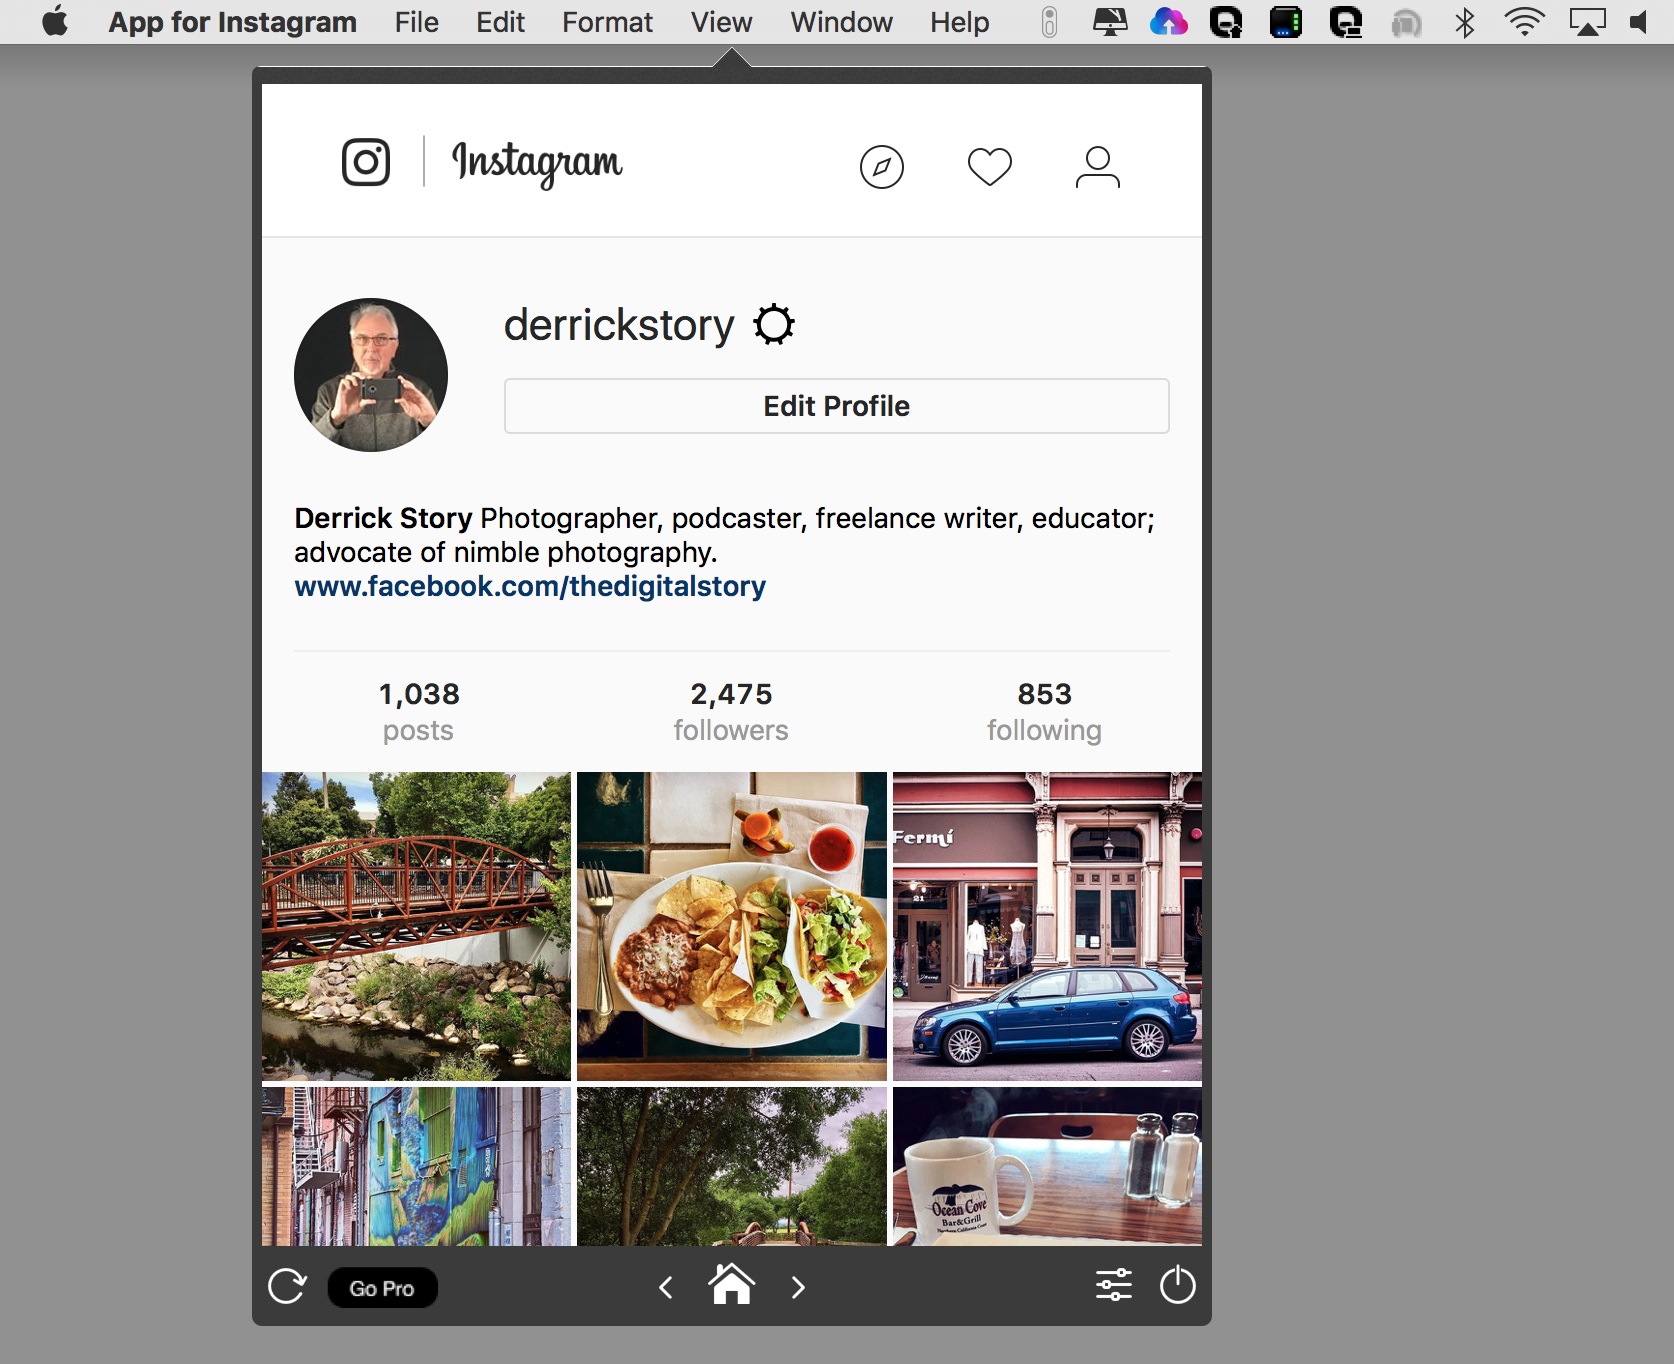
Task: Click the second black speech-bubble menu bar icon
Action: pyautogui.click(x=1346, y=22)
